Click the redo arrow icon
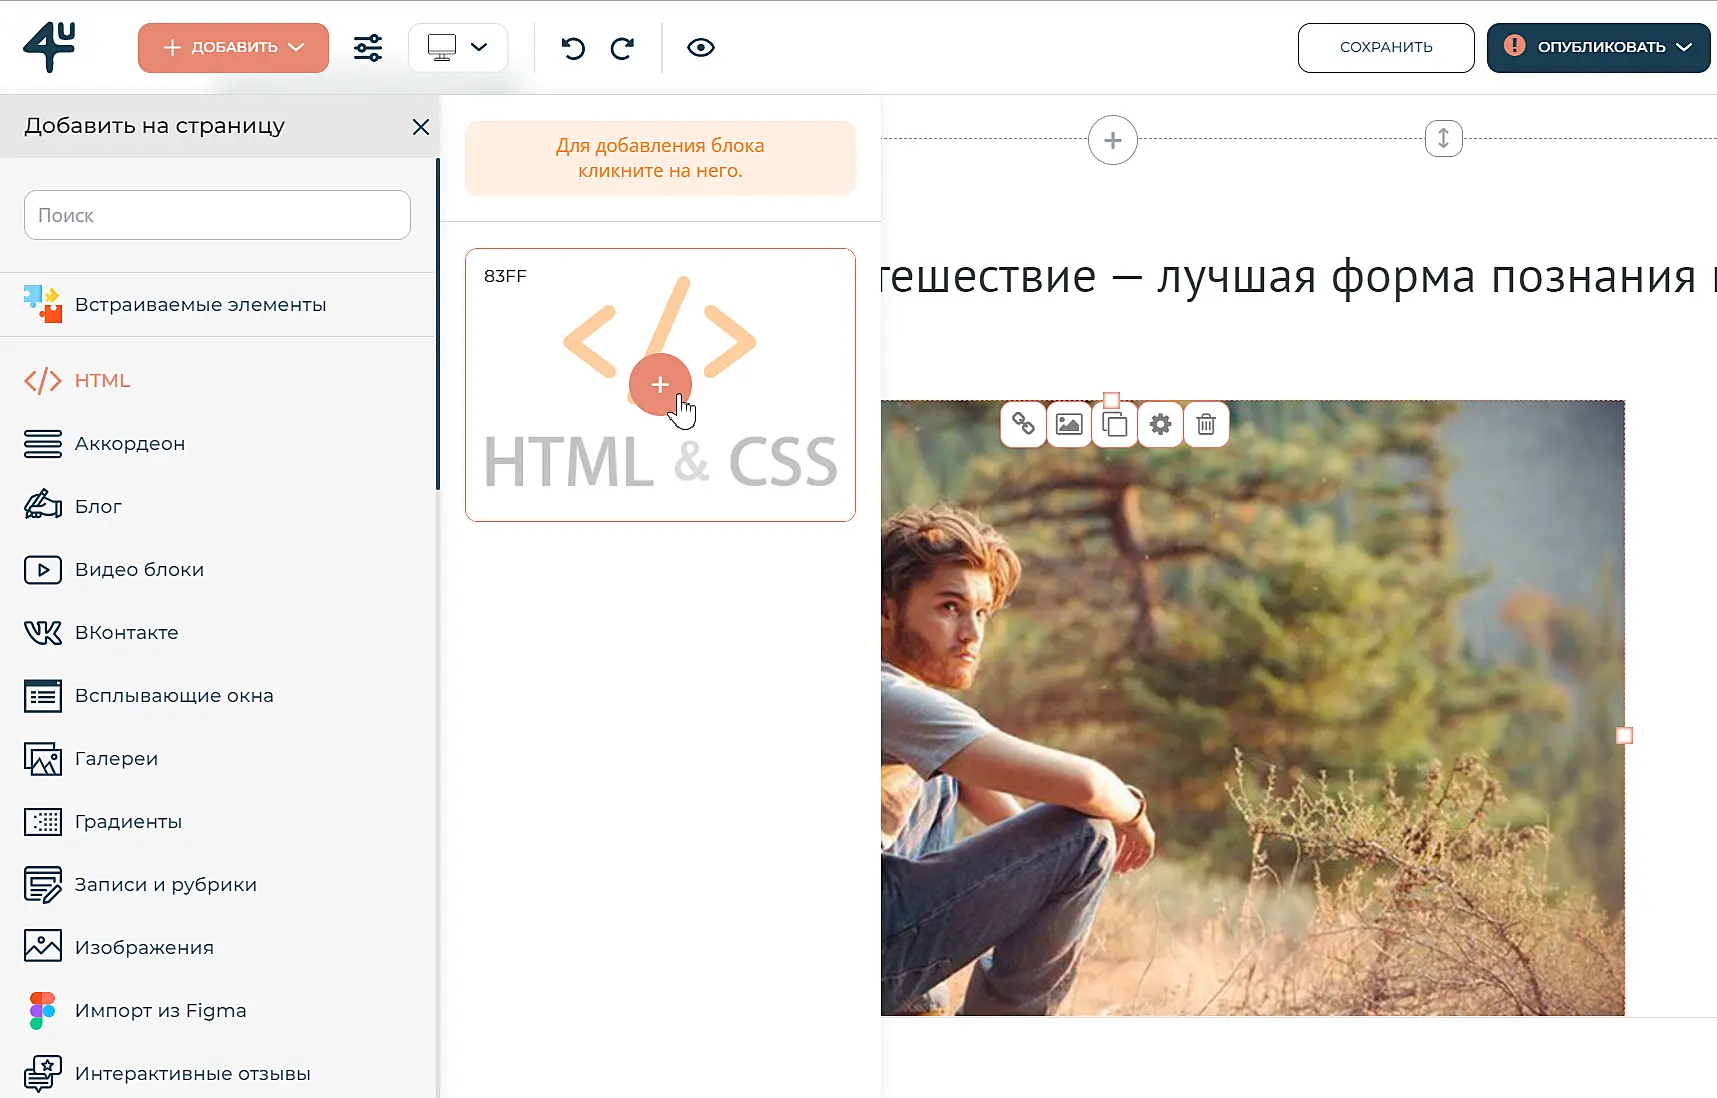The height and width of the screenshot is (1098, 1717). point(622,48)
